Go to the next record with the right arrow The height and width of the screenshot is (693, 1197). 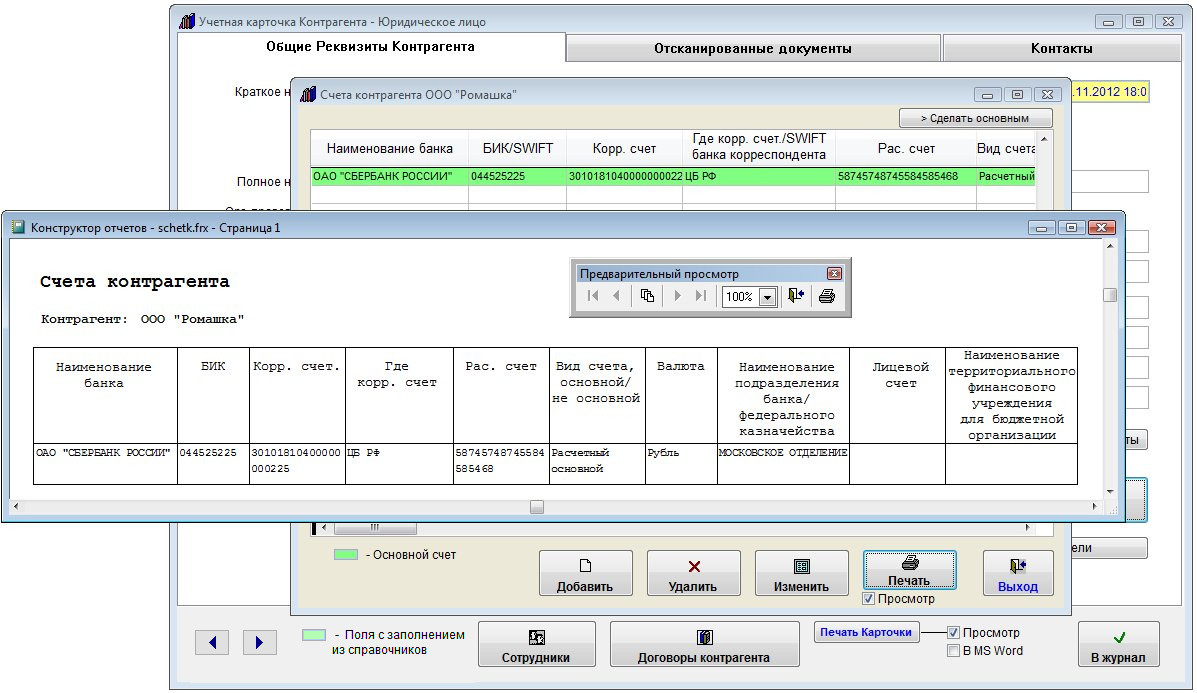259,643
